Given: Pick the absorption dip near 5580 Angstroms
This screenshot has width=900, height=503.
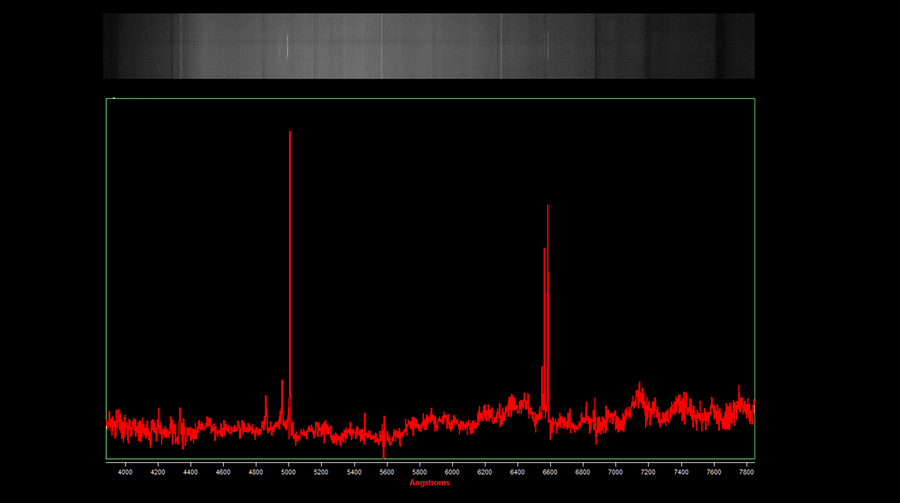Looking at the screenshot, I should tap(384, 452).
